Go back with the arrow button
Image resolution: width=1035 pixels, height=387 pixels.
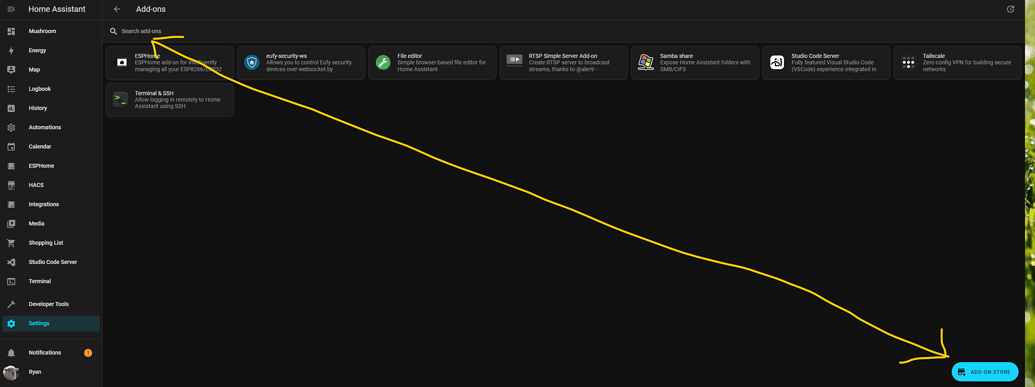[x=117, y=9]
